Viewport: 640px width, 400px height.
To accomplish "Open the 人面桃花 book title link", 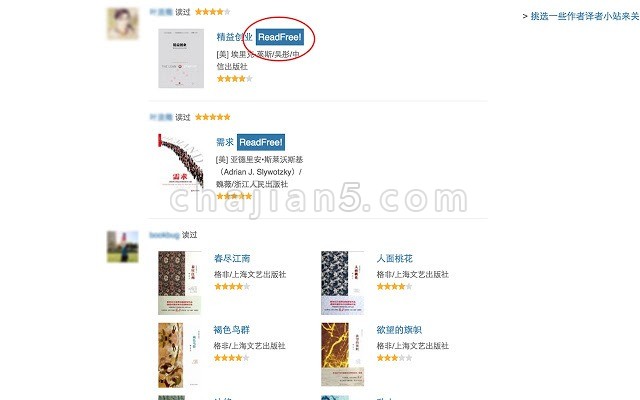I will click(x=394, y=258).
